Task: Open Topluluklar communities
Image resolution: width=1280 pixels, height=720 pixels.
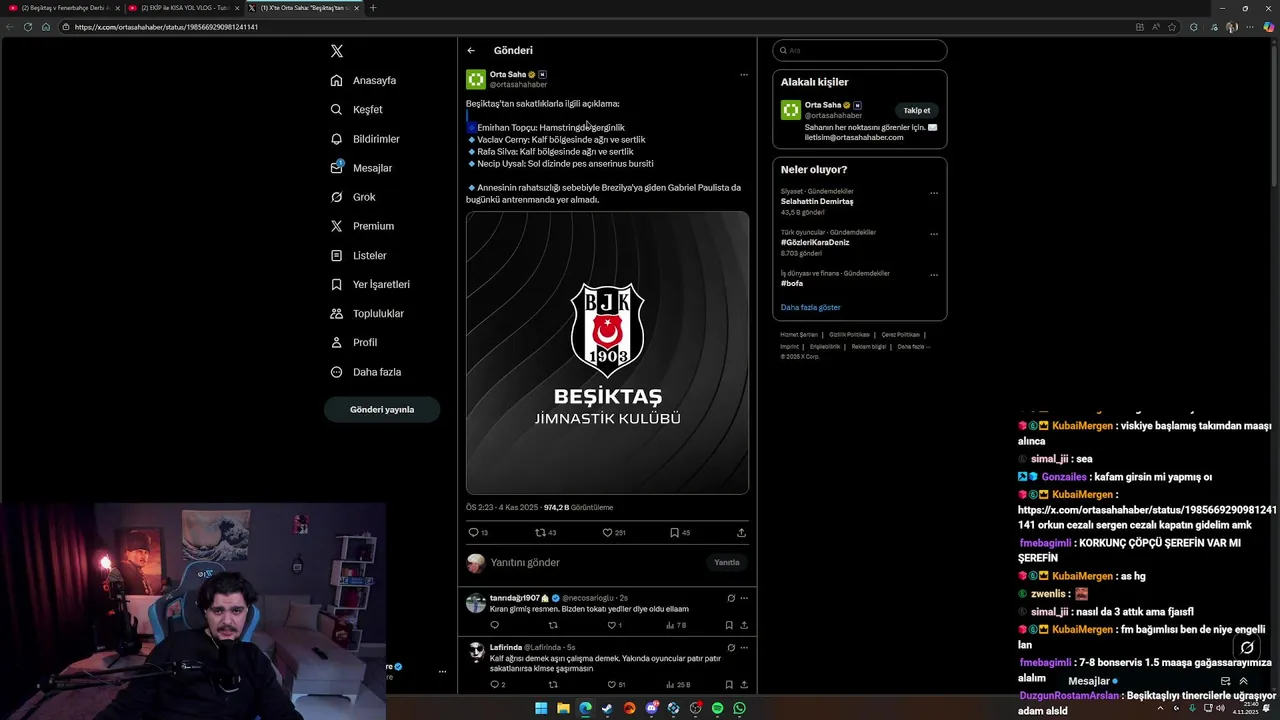Action: (367, 313)
